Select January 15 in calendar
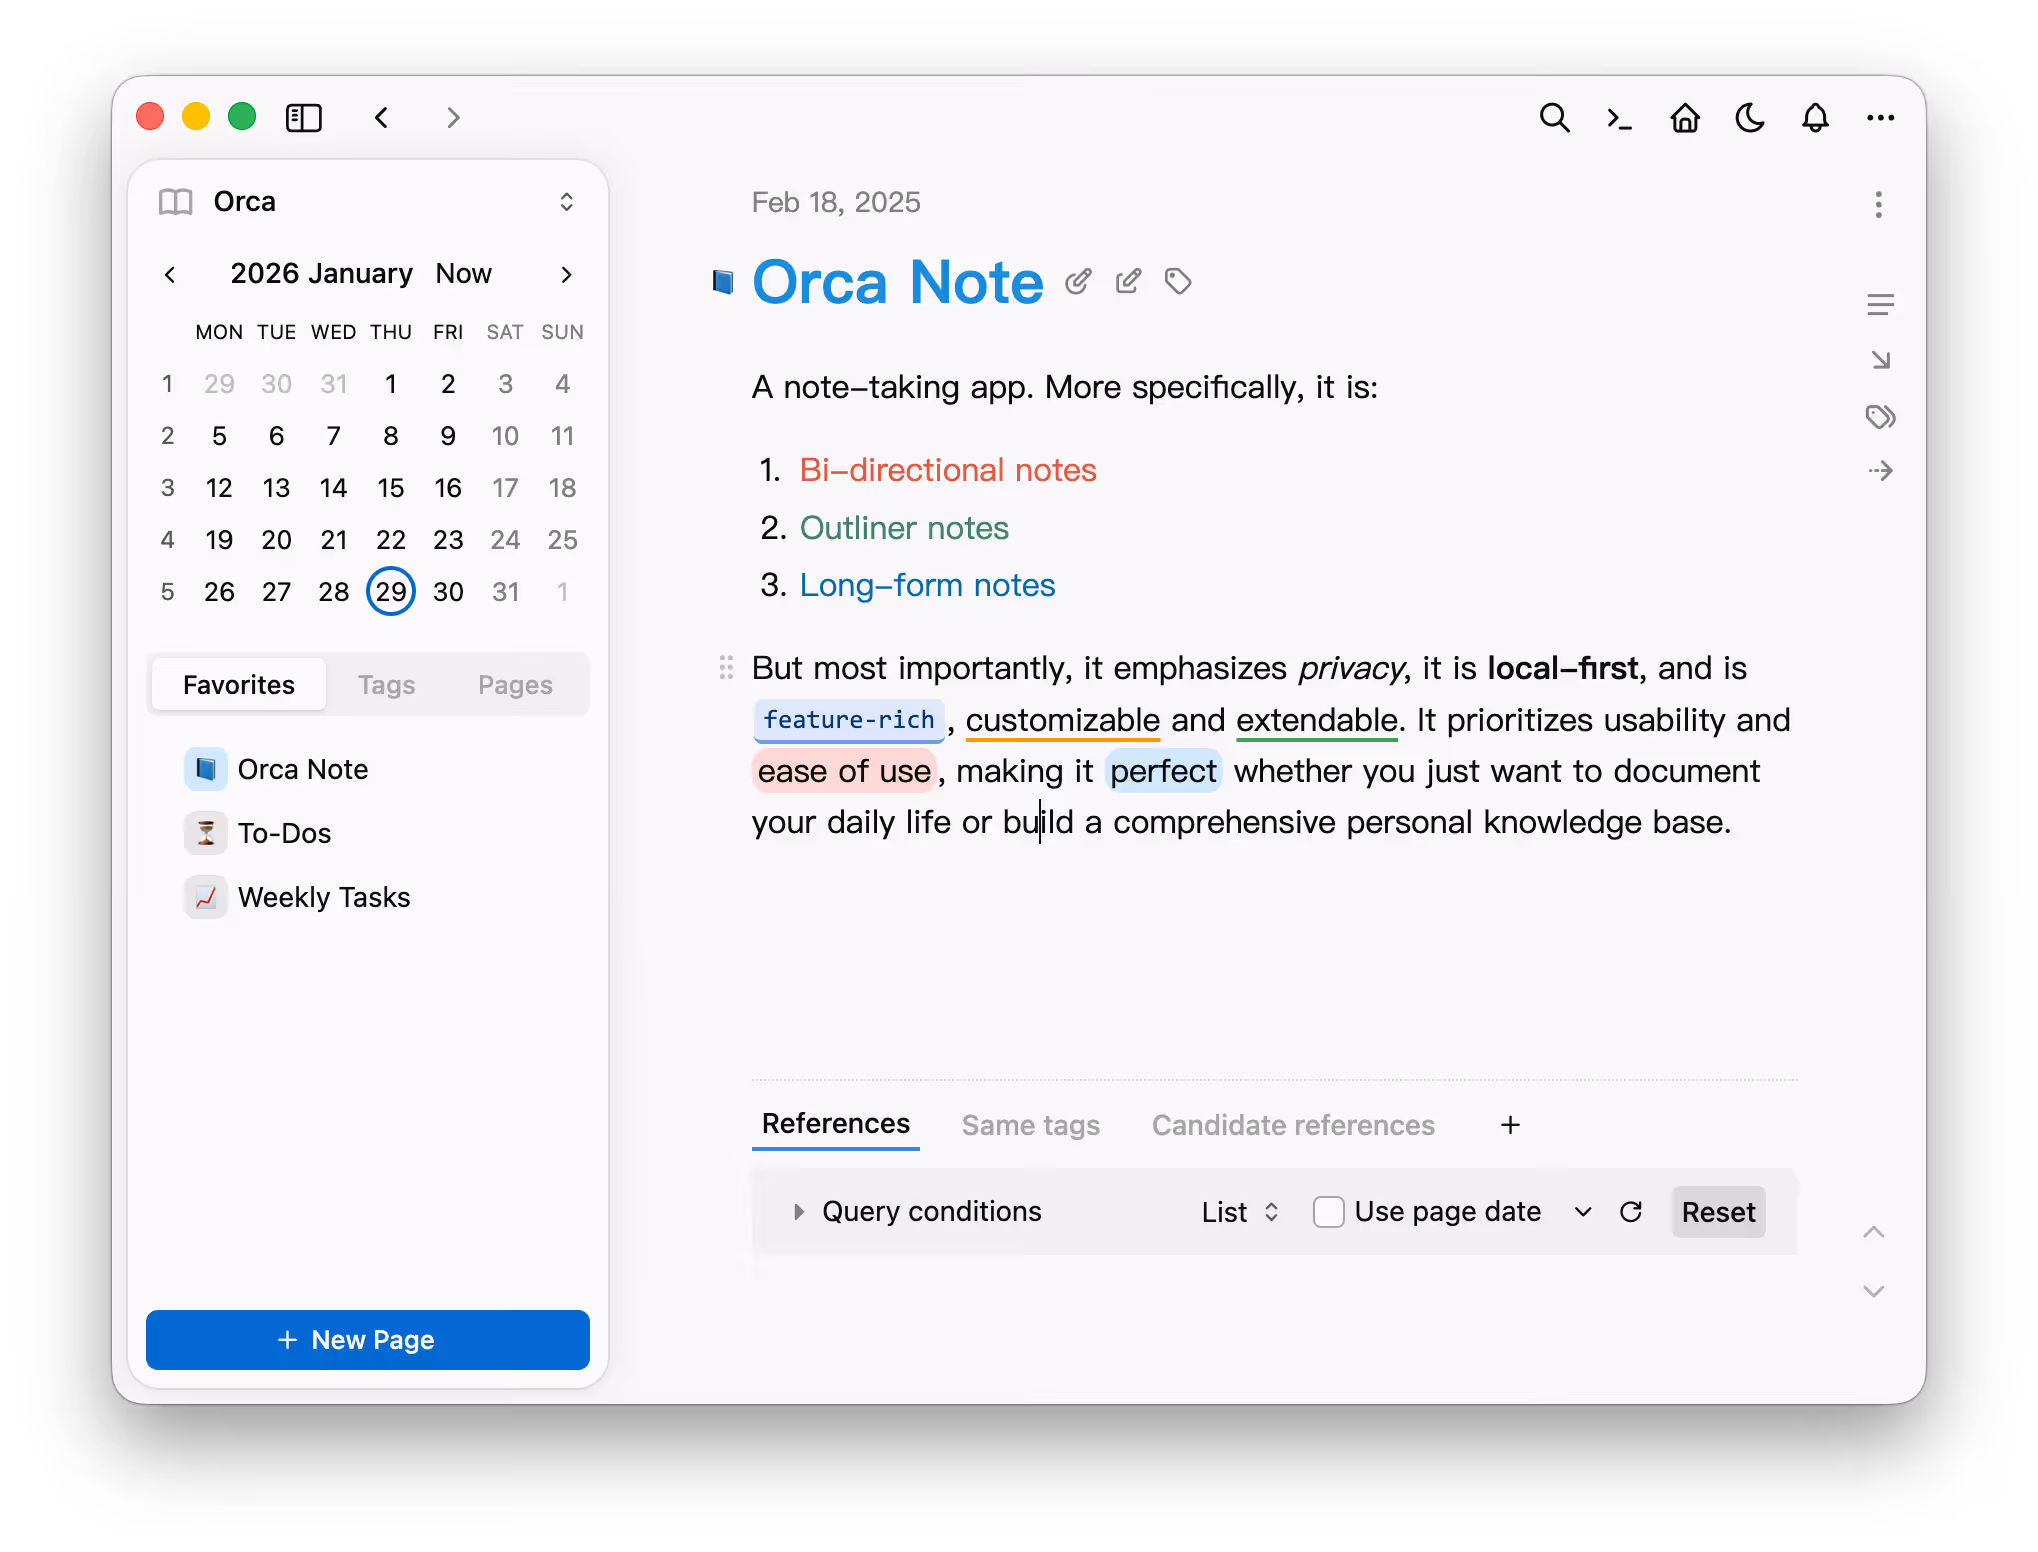The width and height of the screenshot is (2038, 1552). pyautogui.click(x=390, y=488)
